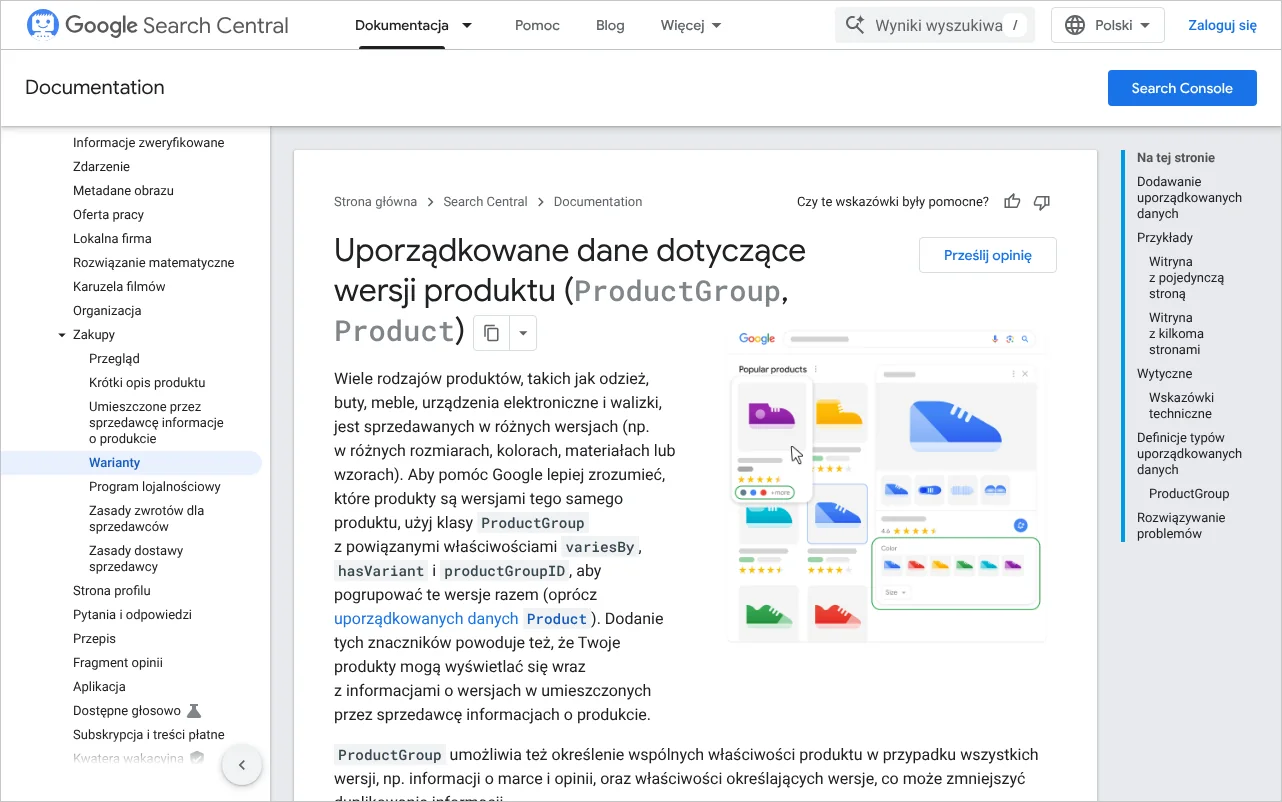Image resolution: width=1282 pixels, height=802 pixels.
Task: Expand the Więcej menu
Action: point(691,25)
